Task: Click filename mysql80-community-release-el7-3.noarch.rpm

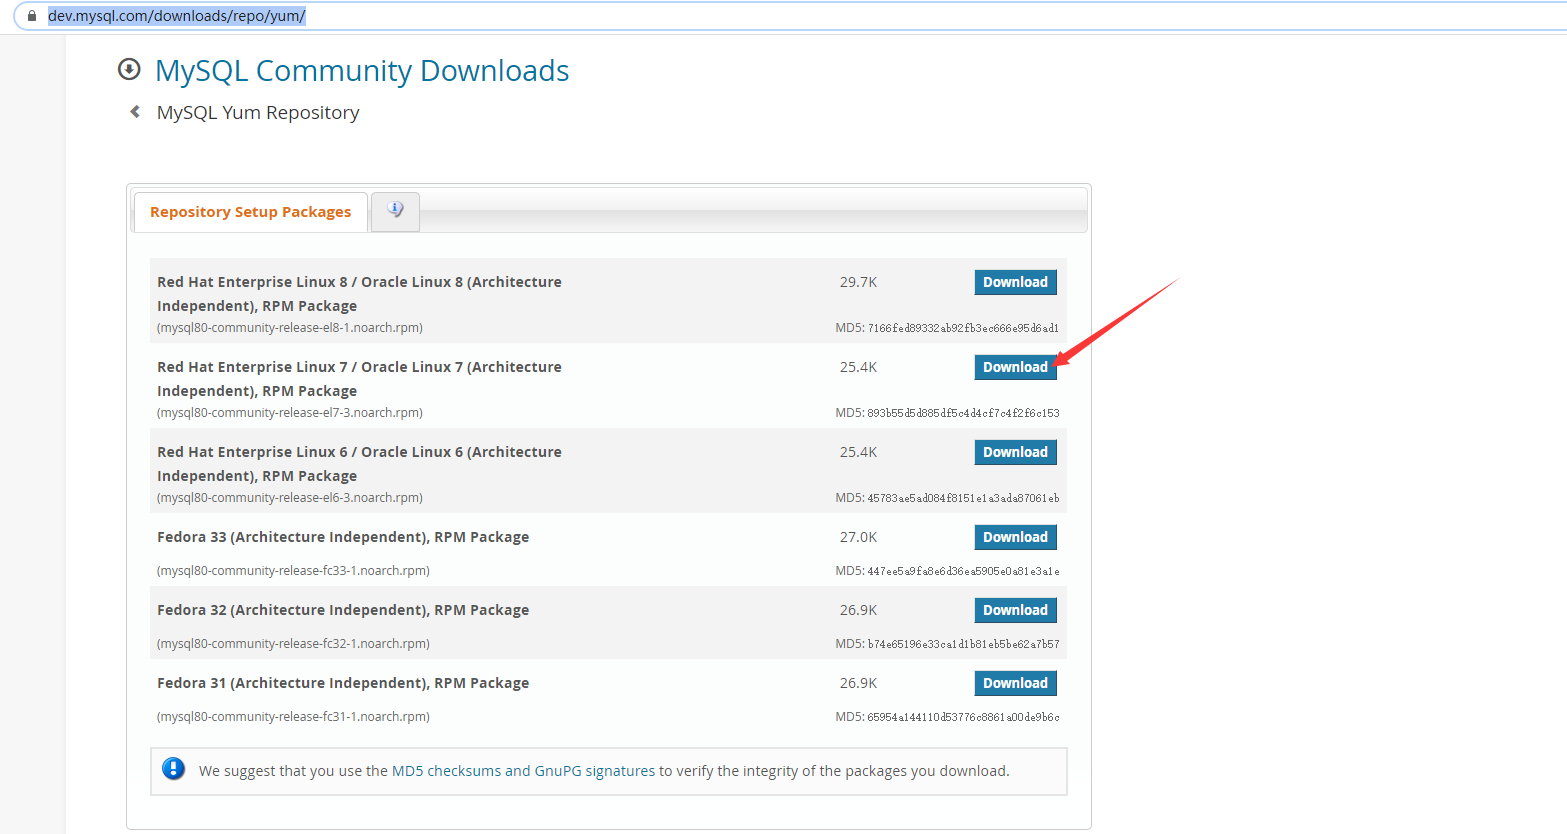Action: (x=290, y=413)
